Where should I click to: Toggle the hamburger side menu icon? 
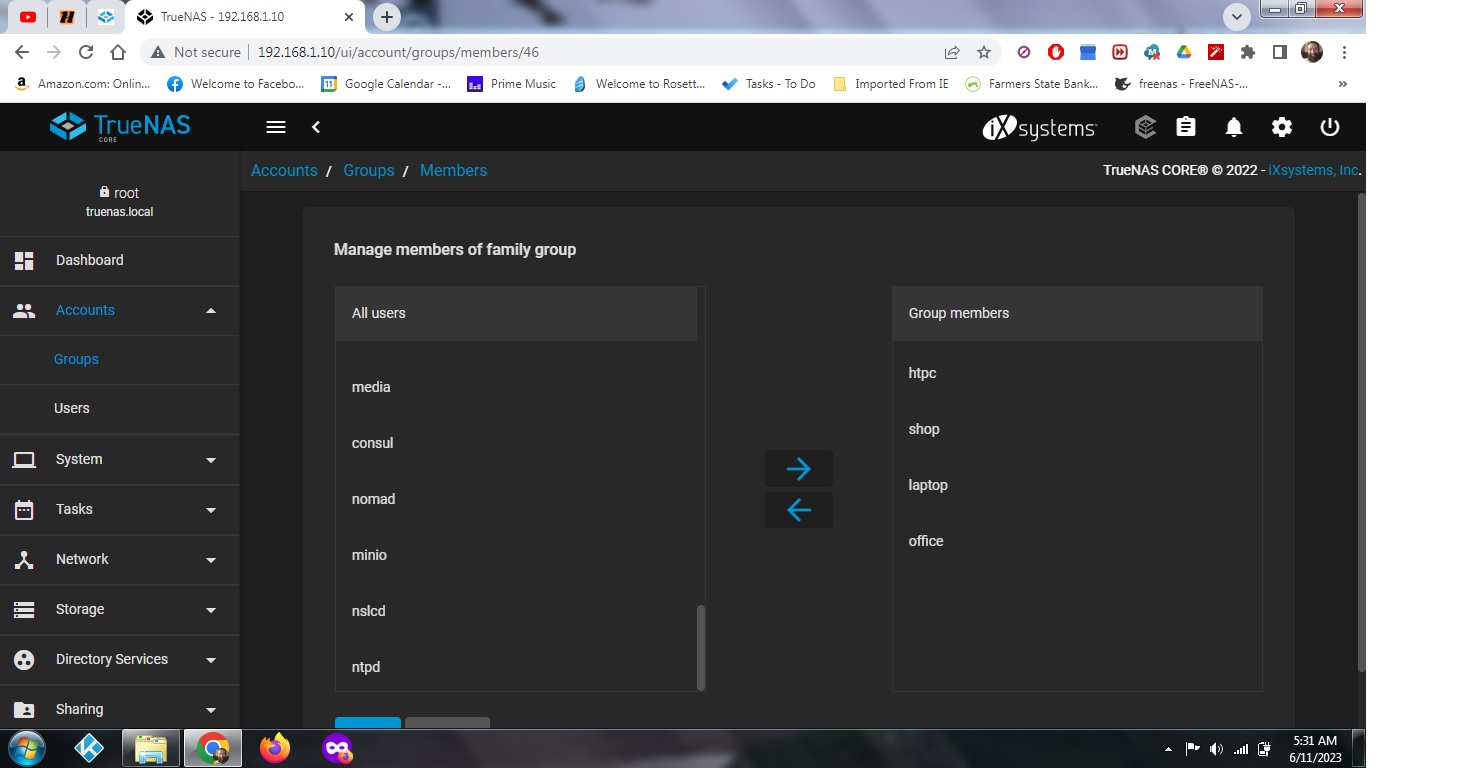point(276,127)
